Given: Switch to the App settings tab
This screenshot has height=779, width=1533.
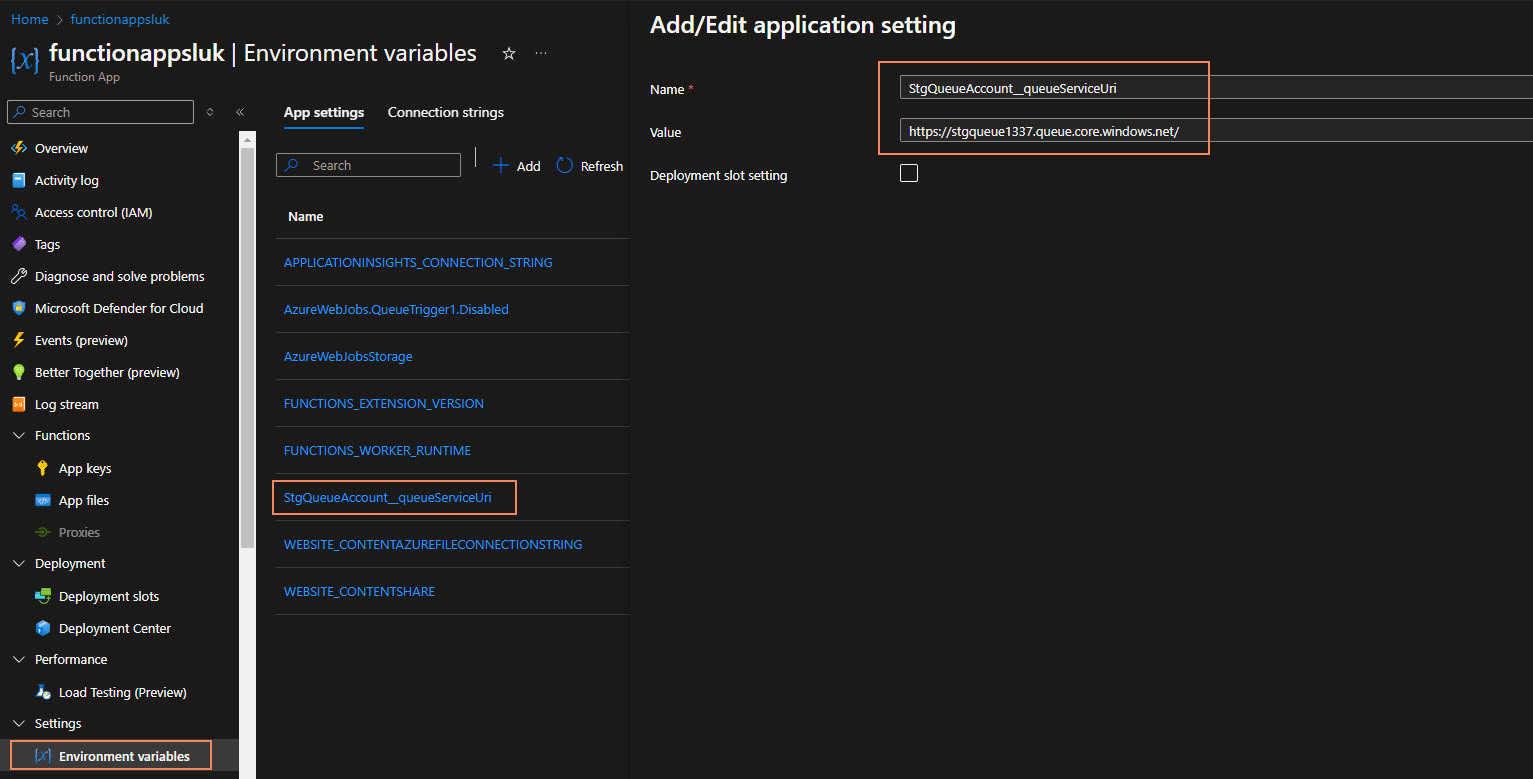Looking at the screenshot, I should [324, 112].
